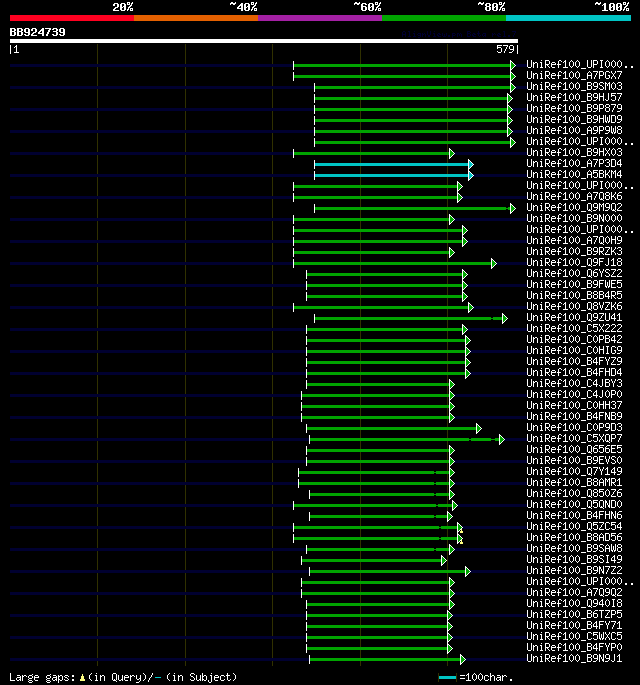Click the Large gaps legend text
The image size is (640, 685).
click(42, 677)
